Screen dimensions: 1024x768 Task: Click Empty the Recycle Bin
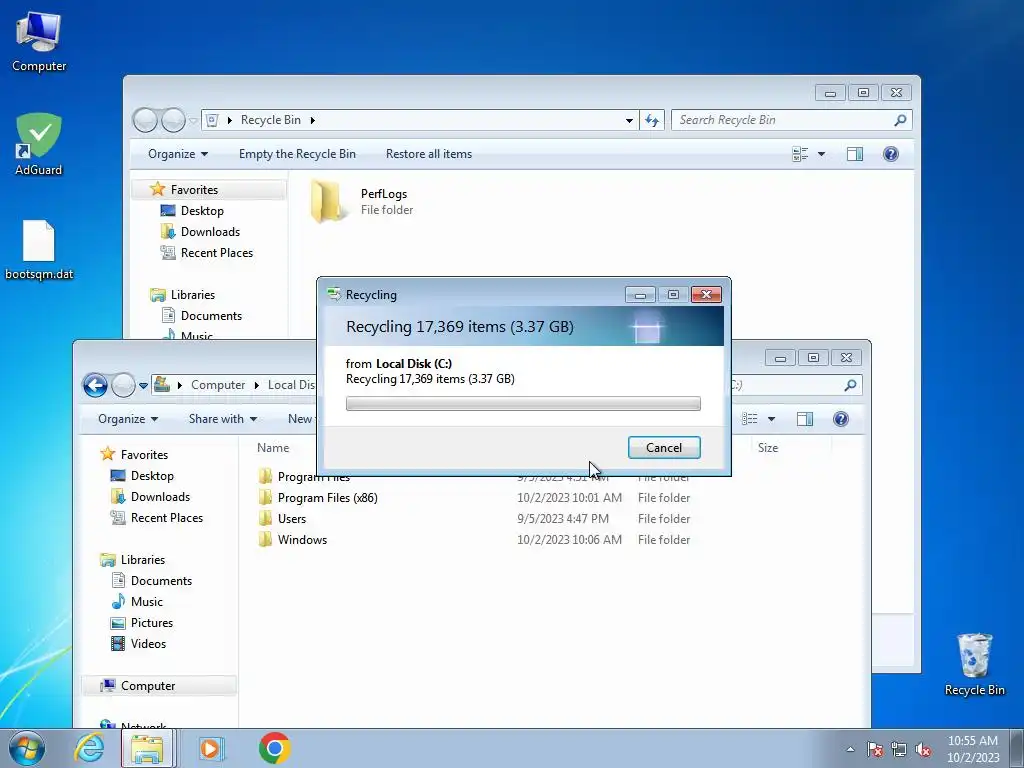pyautogui.click(x=297, y=154)
